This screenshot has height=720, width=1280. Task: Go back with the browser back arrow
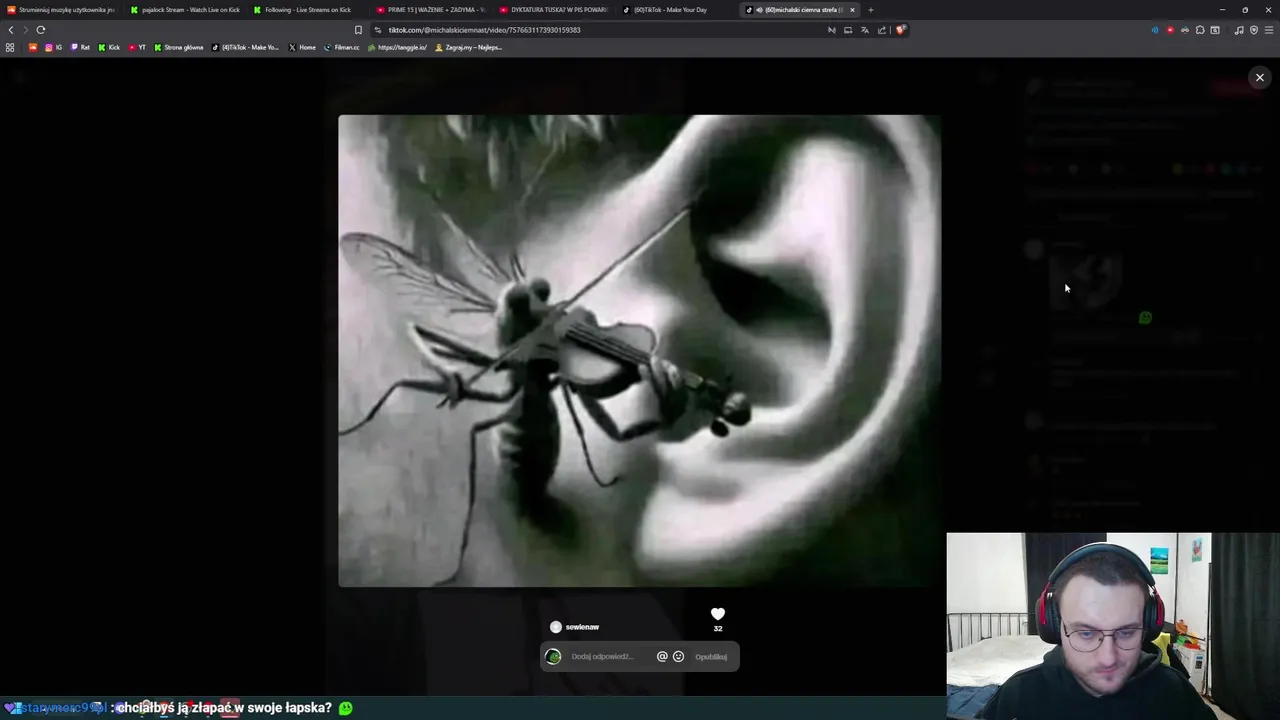click(x=11, y=30)
